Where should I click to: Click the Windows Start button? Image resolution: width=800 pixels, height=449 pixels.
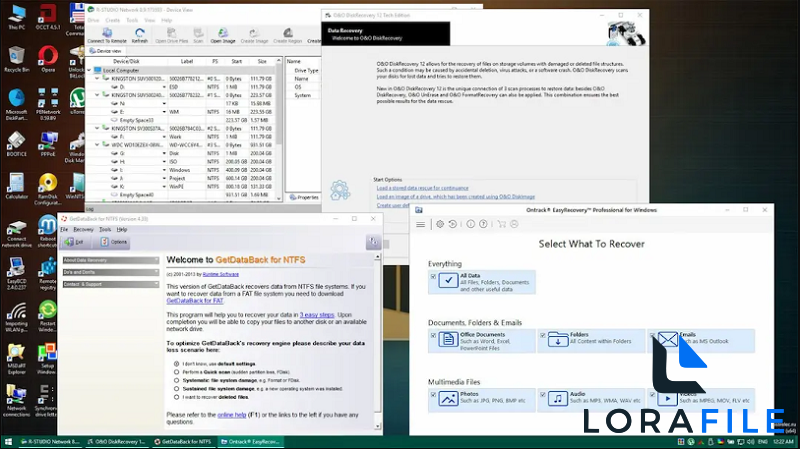tap(8, 442)
